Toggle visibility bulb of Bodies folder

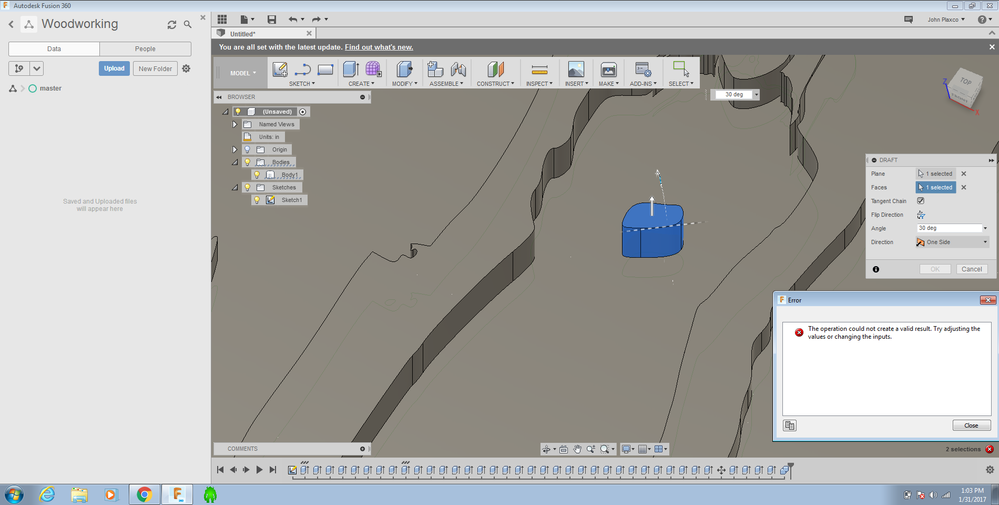[x=247, y=162]
